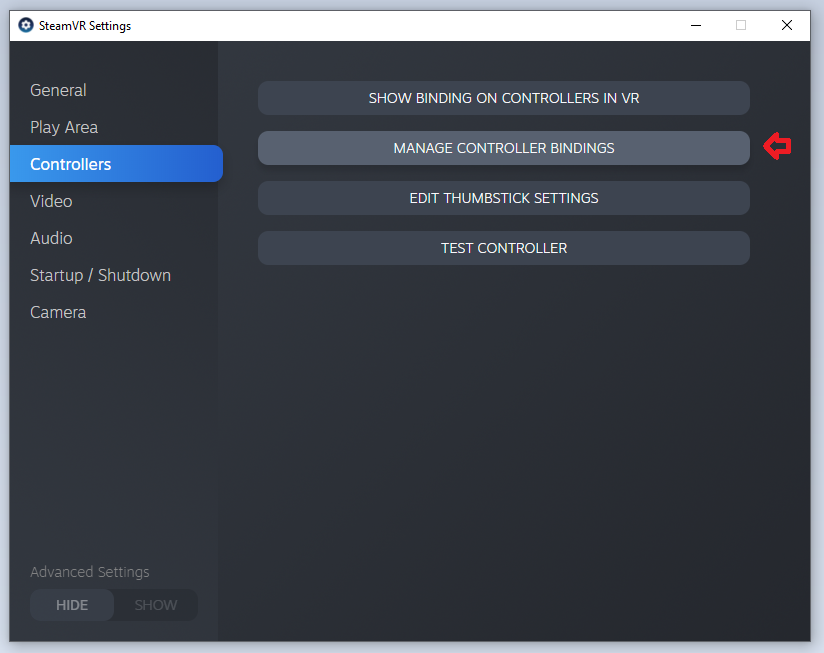Set Advanced Settings to Show
This screenshot has width=824, height=653.
click(x=156, y=605)
